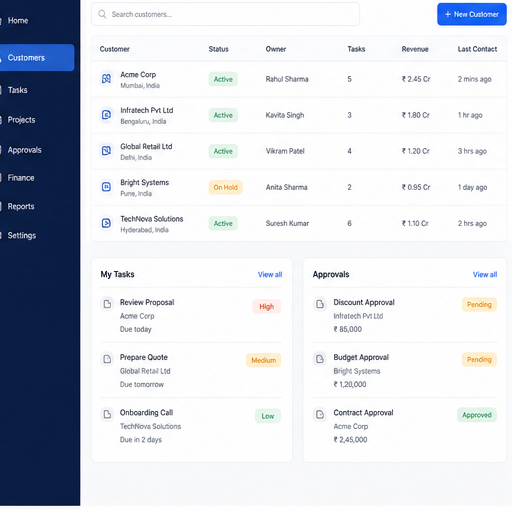The width and height of the screenshot is (512, 512).
Task: Click the Discount Approval document icon
Action: point(320,304)
